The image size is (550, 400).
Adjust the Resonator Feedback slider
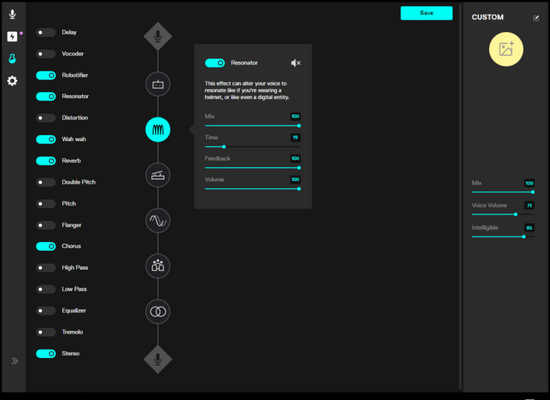pos(253,168)
